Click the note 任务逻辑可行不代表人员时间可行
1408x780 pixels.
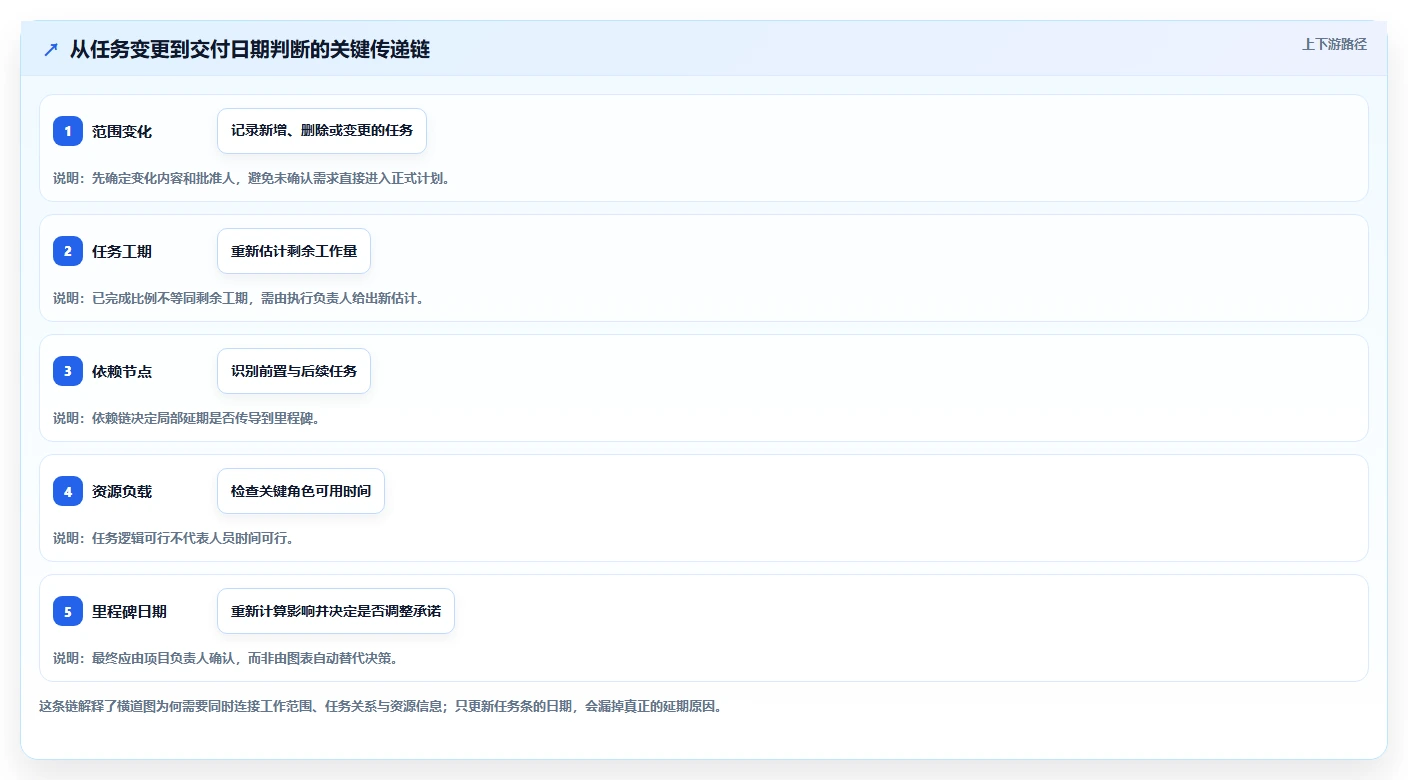click(173, 538)
